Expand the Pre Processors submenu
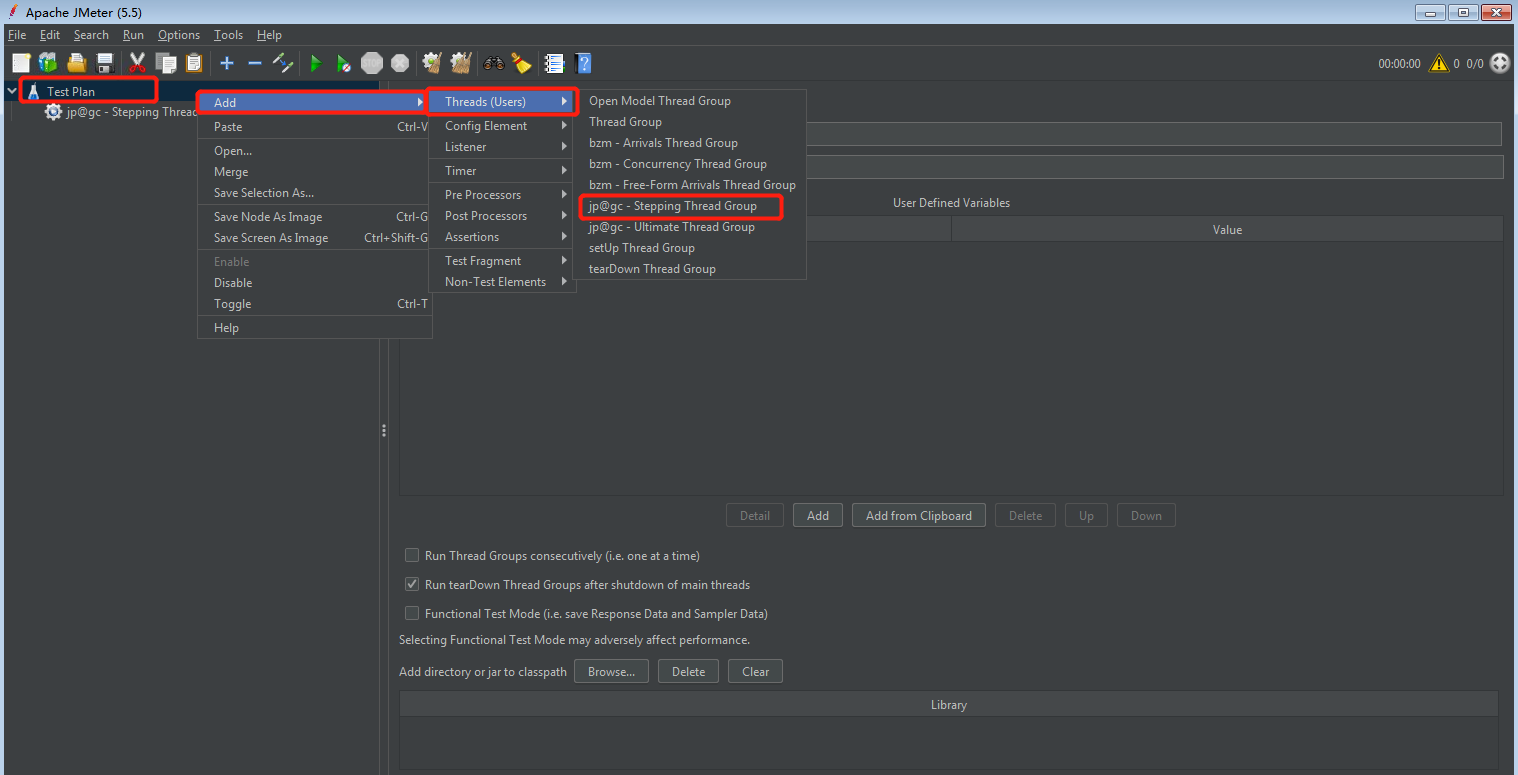The image size is (1518, 775). pyautogui.click(x=502, y=195)
